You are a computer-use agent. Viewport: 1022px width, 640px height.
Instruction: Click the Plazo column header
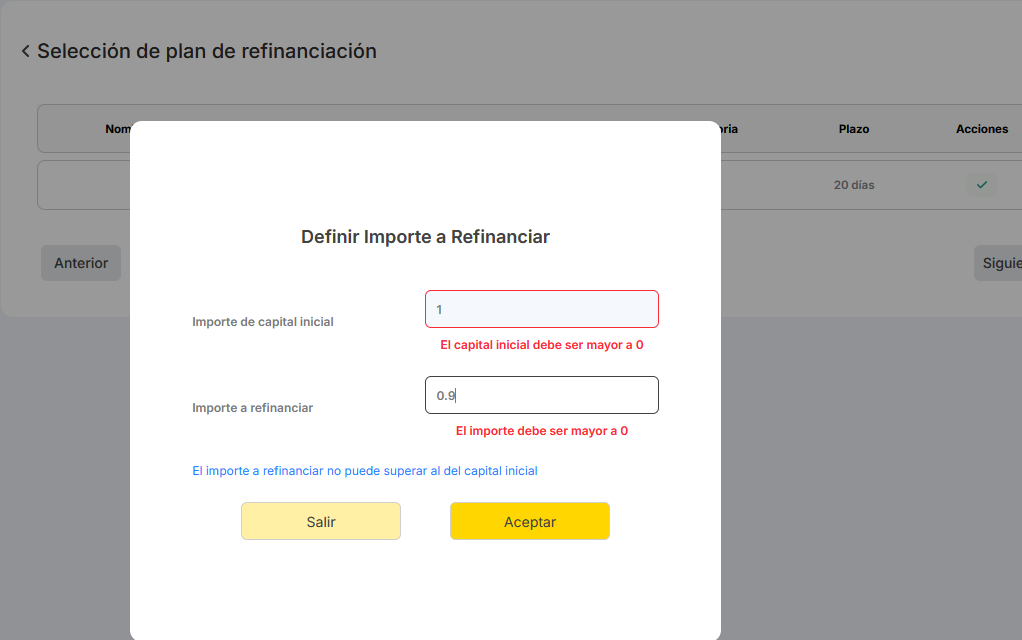coord(855,128)
